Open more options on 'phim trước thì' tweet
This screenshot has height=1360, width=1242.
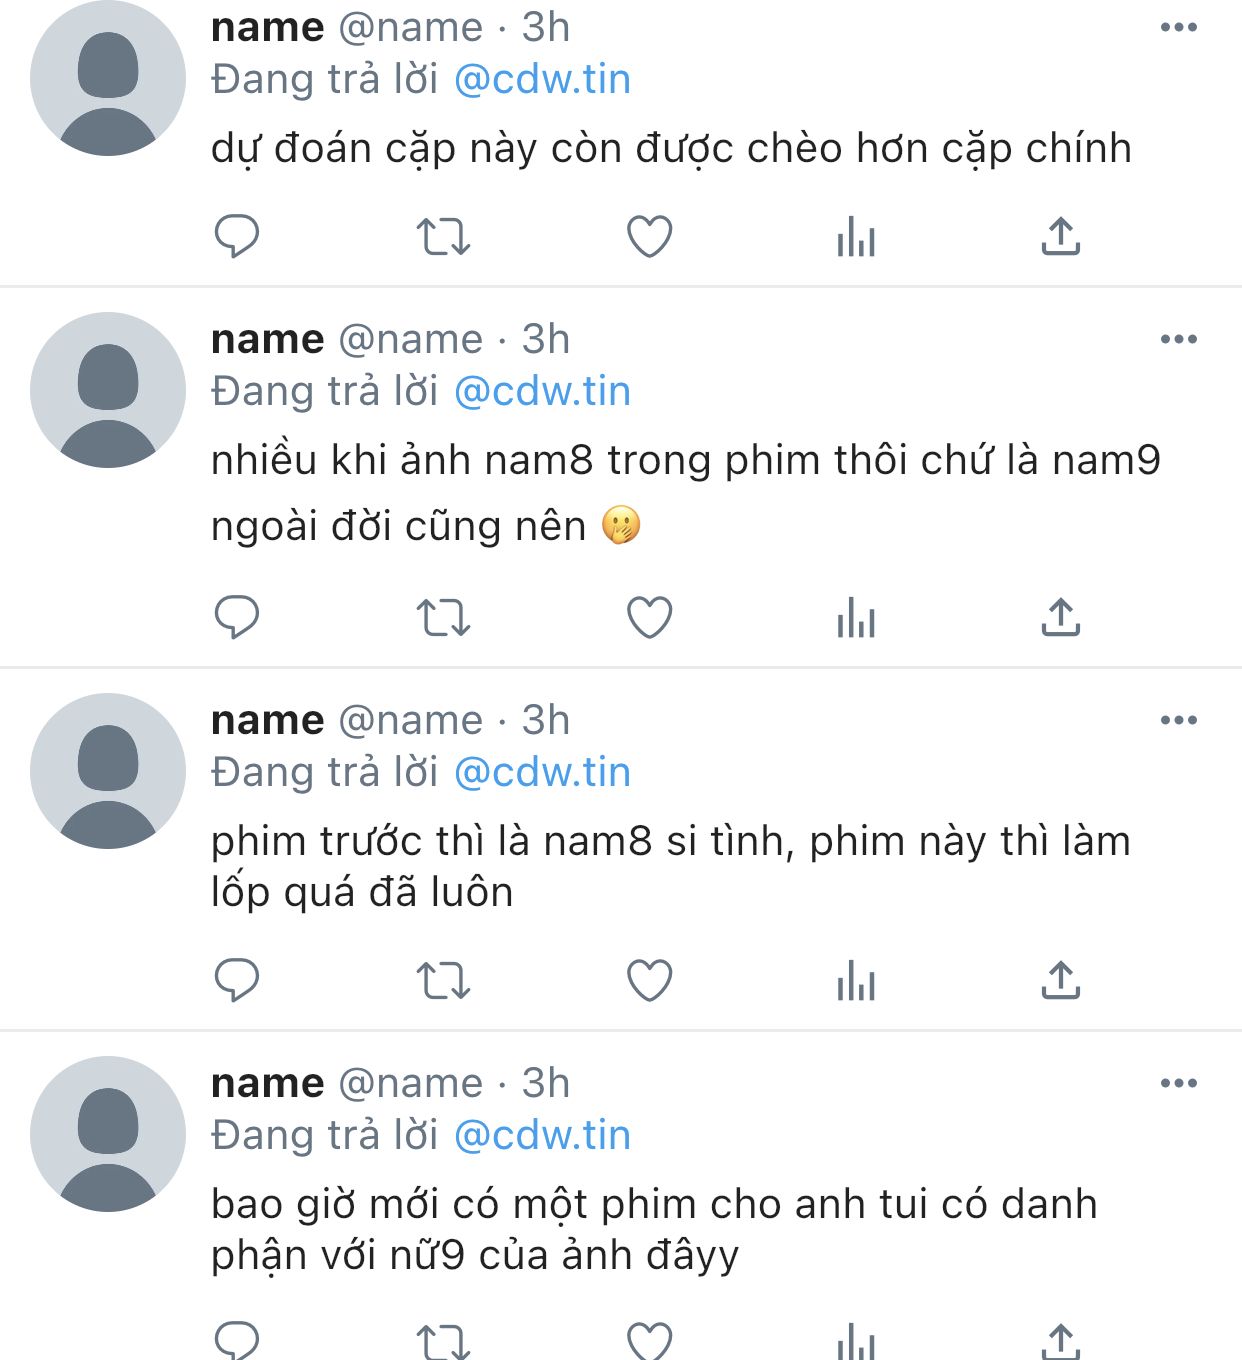point(1179,720)
